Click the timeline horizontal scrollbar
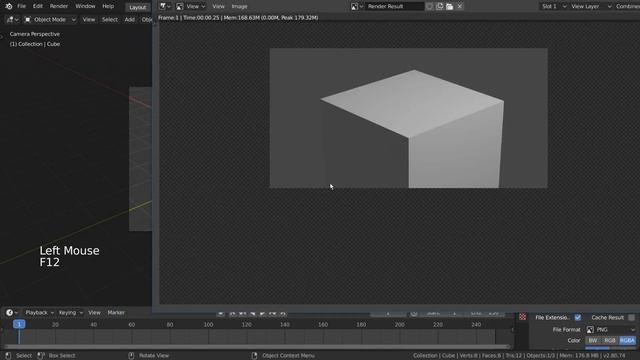This screenshot has height=360, width=640. click(257, 347)
